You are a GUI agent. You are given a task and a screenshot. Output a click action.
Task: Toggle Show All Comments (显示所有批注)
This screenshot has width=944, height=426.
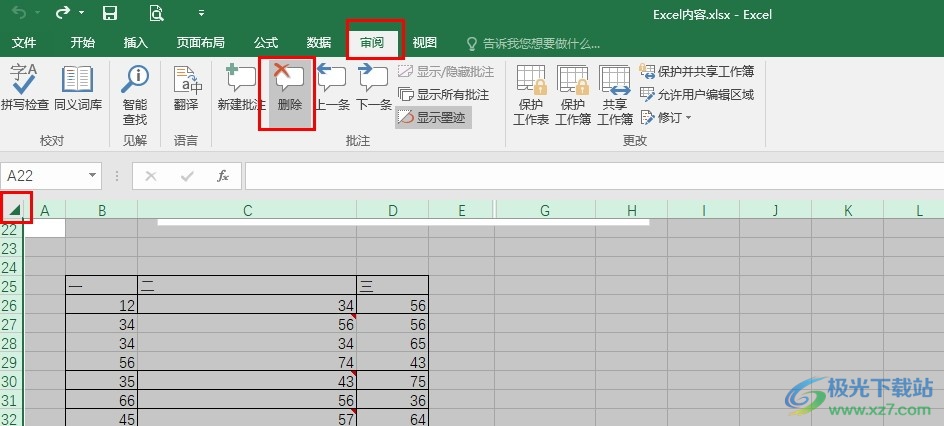(444, 95)
